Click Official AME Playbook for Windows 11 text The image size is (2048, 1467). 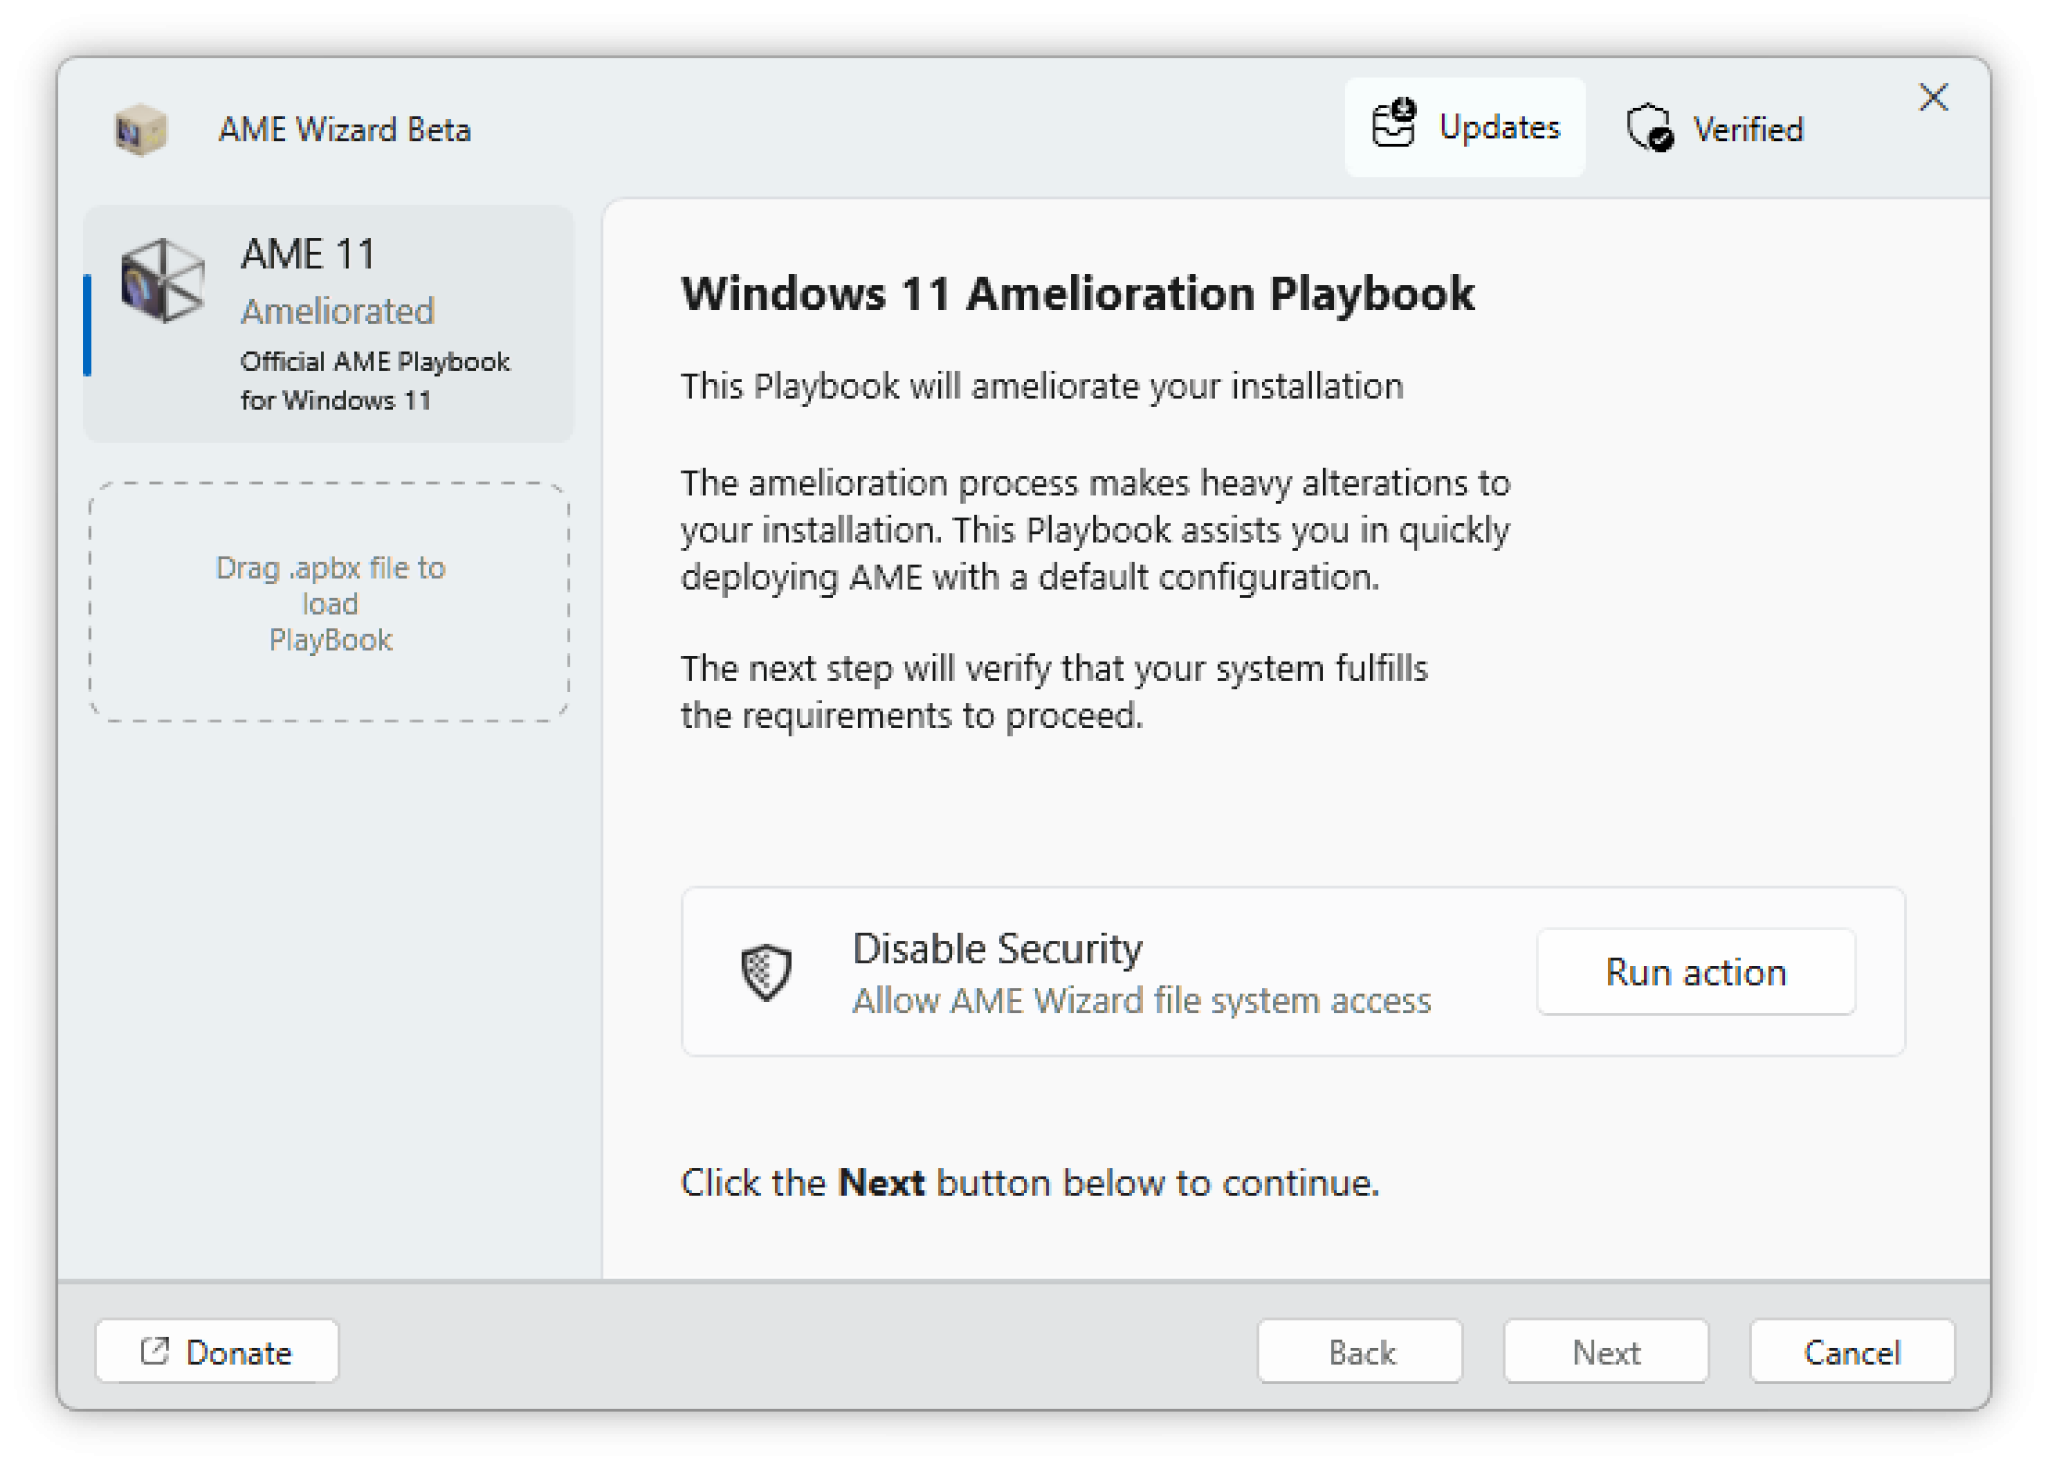pos(375,380)
